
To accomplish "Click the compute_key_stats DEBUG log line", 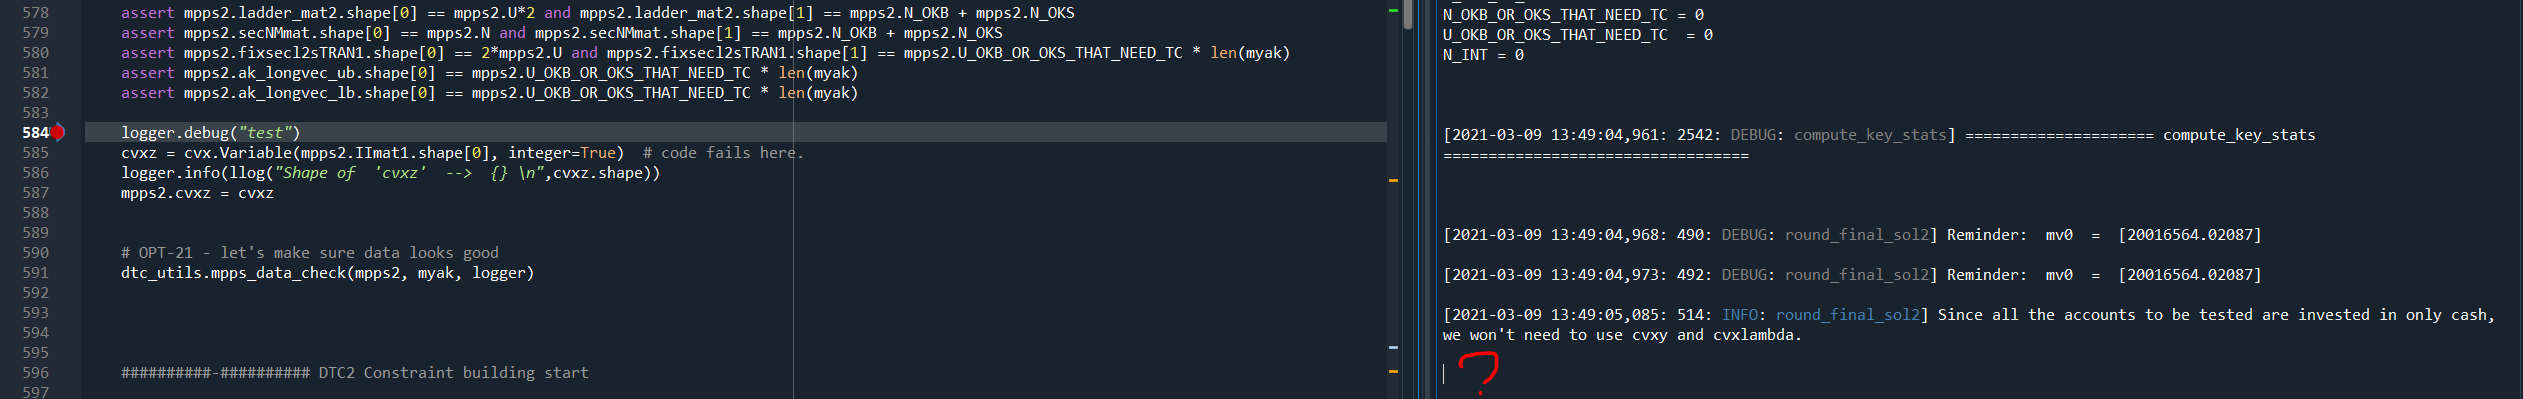I will 1879,145.
